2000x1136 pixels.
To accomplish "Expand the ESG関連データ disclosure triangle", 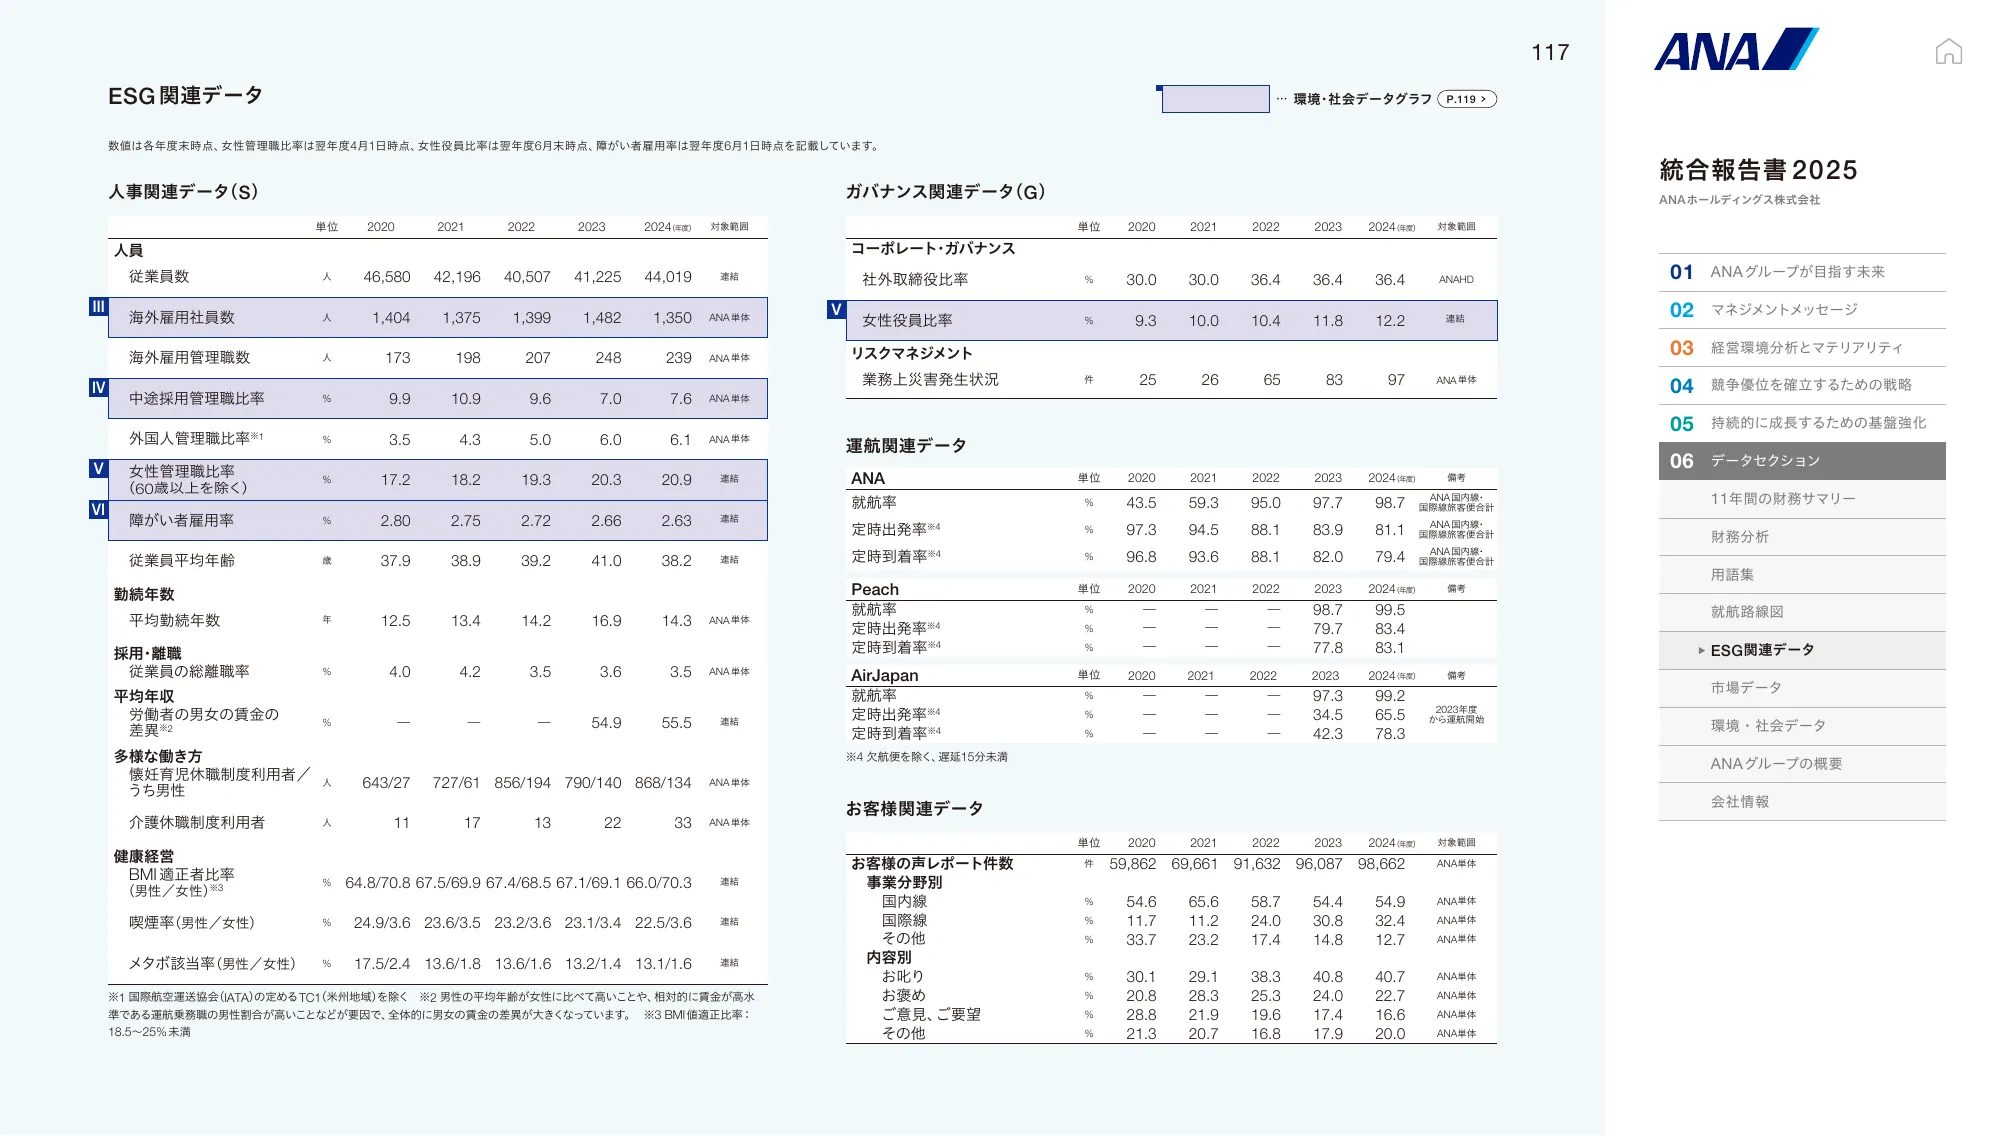I will 1700,649.
